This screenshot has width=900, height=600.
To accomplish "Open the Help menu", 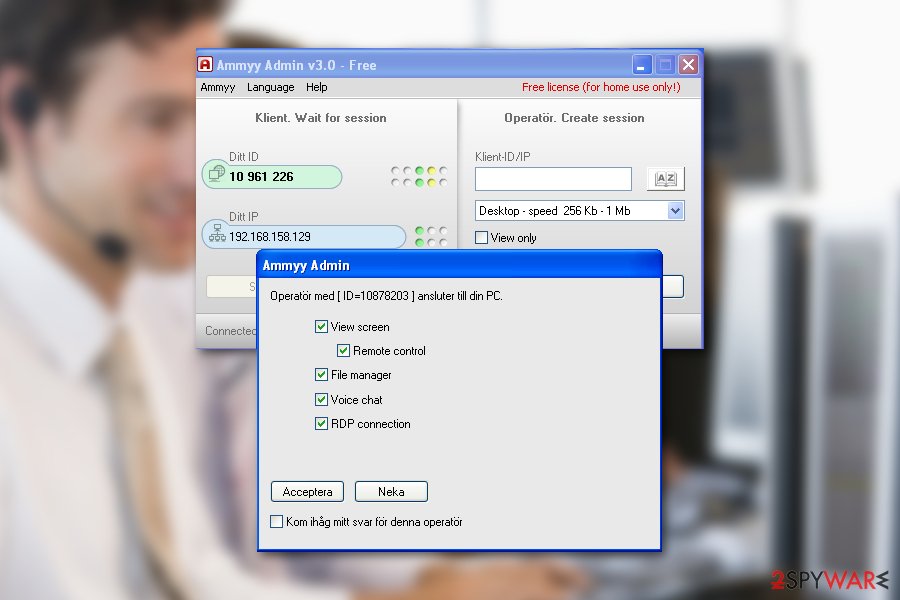I will tap(316, 87).
